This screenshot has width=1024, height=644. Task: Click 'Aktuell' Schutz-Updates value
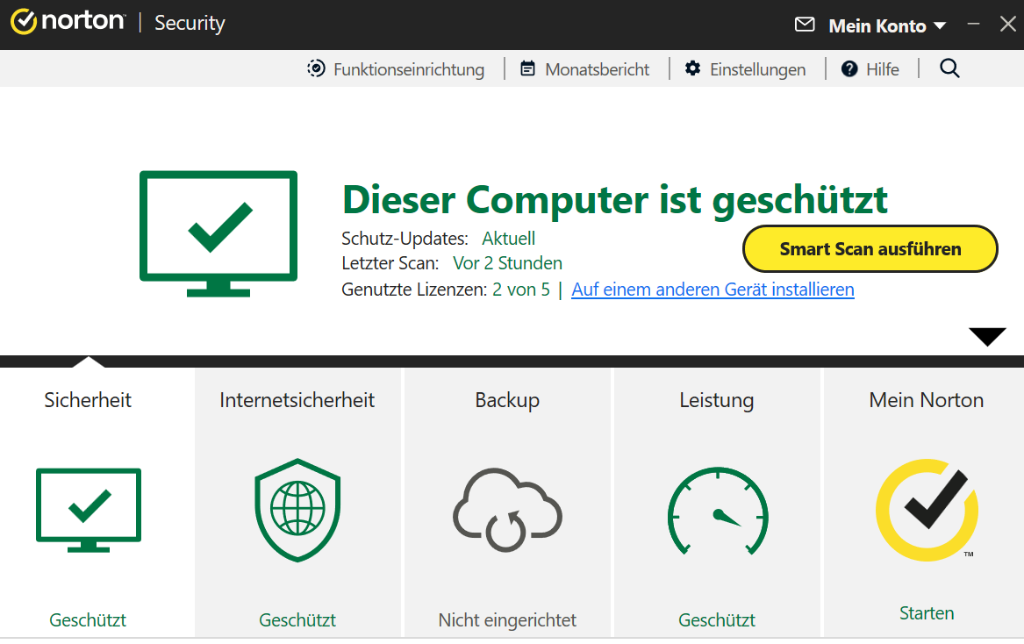509,238
